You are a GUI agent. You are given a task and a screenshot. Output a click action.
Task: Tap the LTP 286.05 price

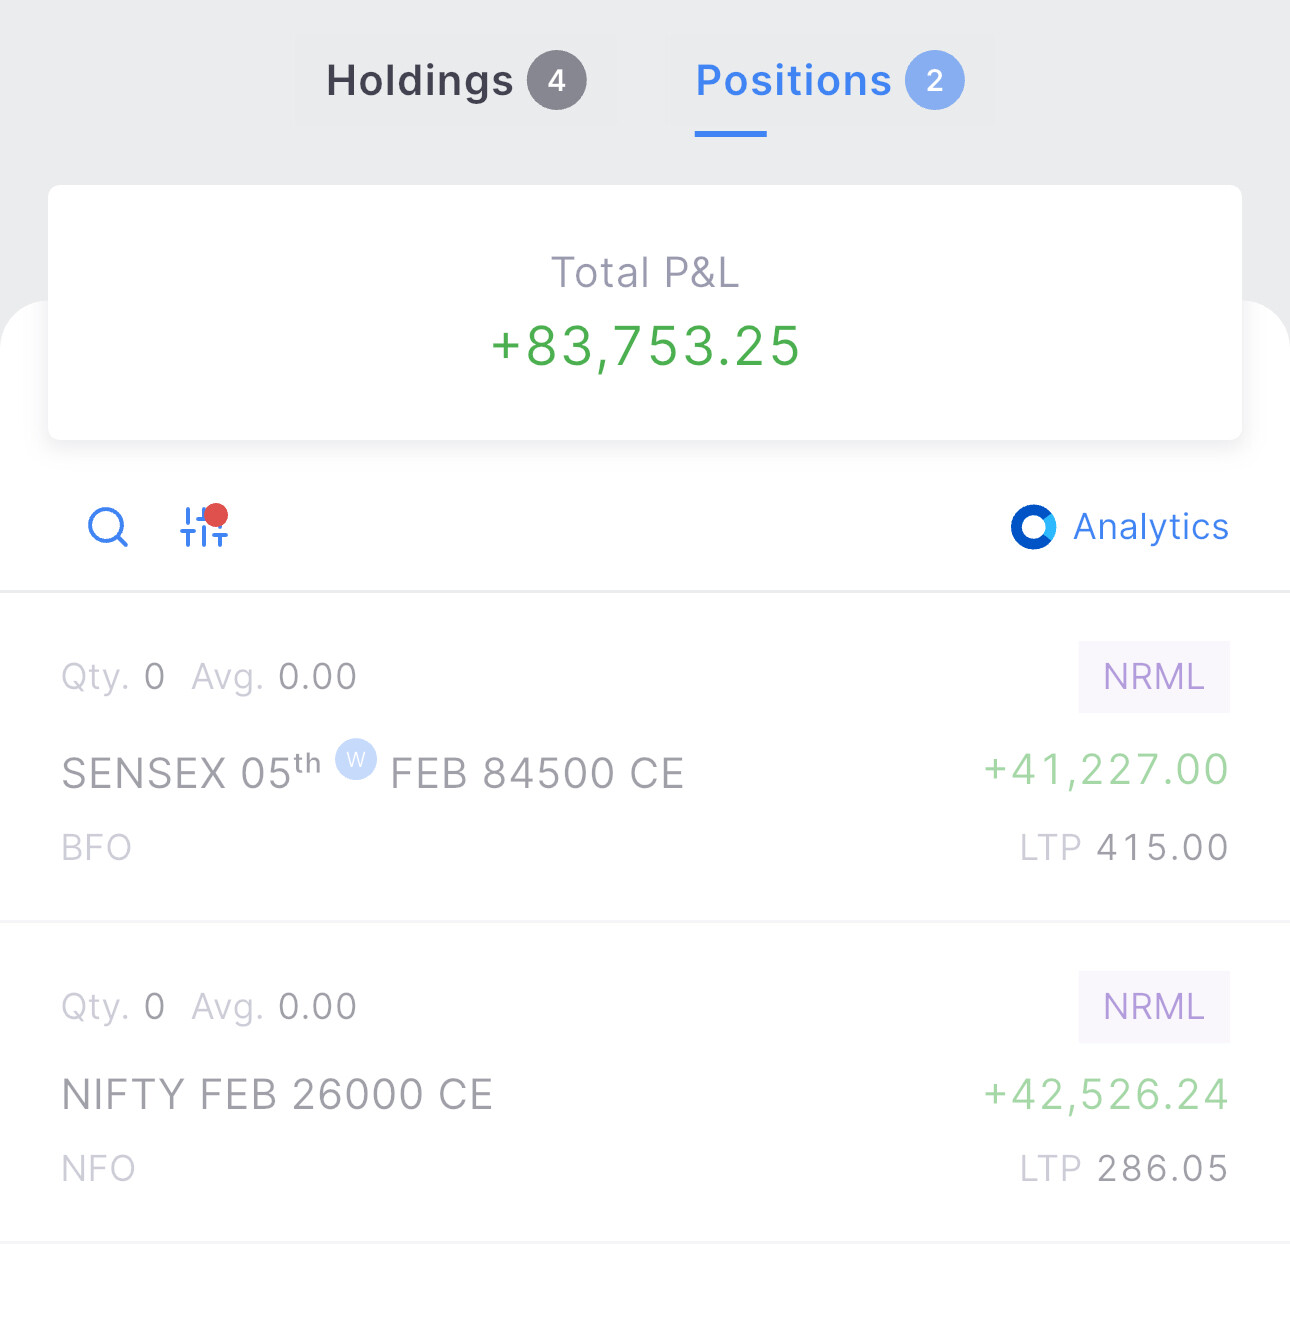[x=1124, y=1169]
